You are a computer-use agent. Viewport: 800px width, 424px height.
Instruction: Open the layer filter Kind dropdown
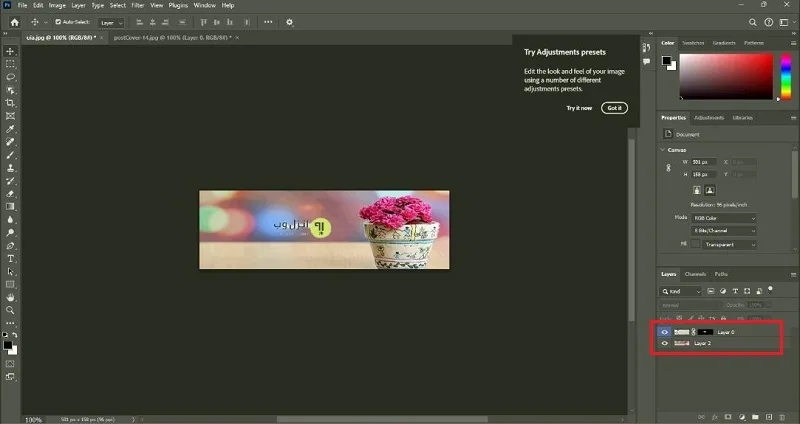pos(681,291)
